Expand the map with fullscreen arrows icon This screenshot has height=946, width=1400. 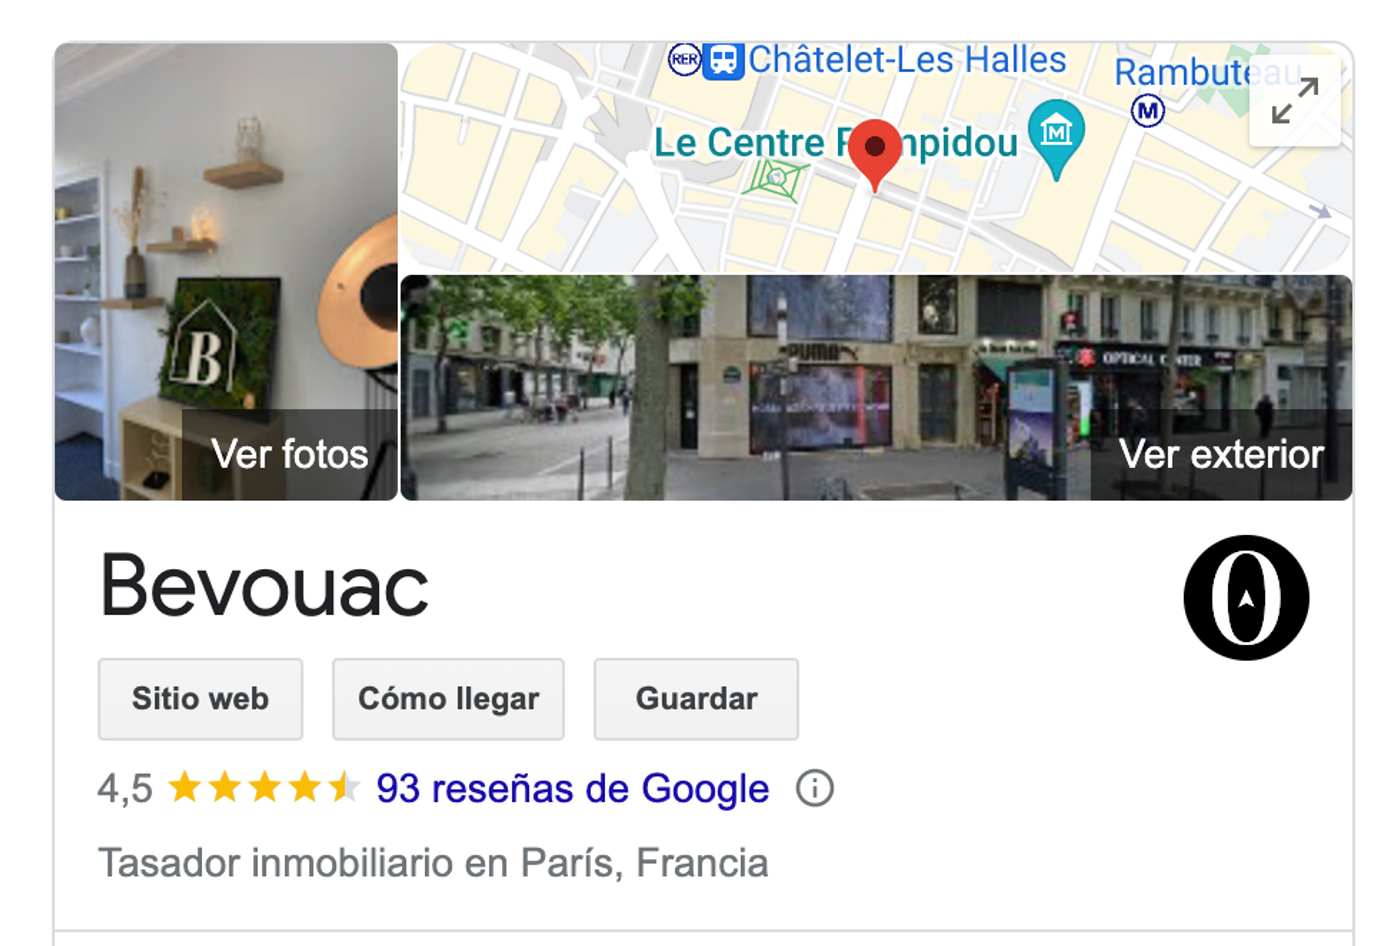tap(1295, 100)
